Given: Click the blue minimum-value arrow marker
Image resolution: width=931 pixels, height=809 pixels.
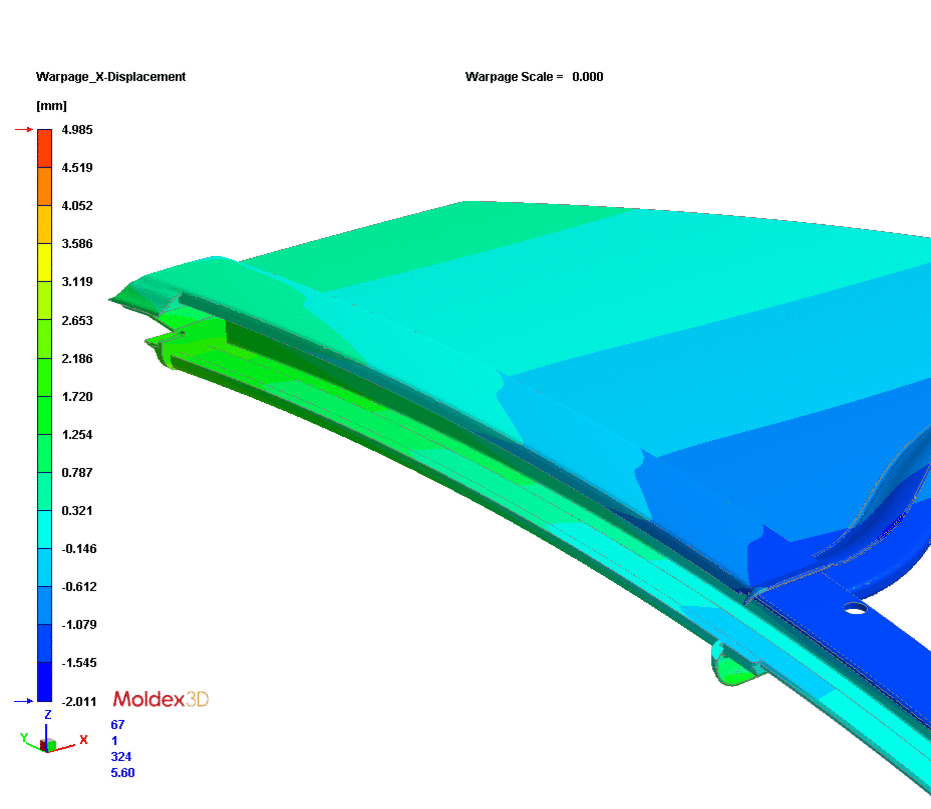Looking at the screenshot, I should pyautogui.click(x=24, y=701).
